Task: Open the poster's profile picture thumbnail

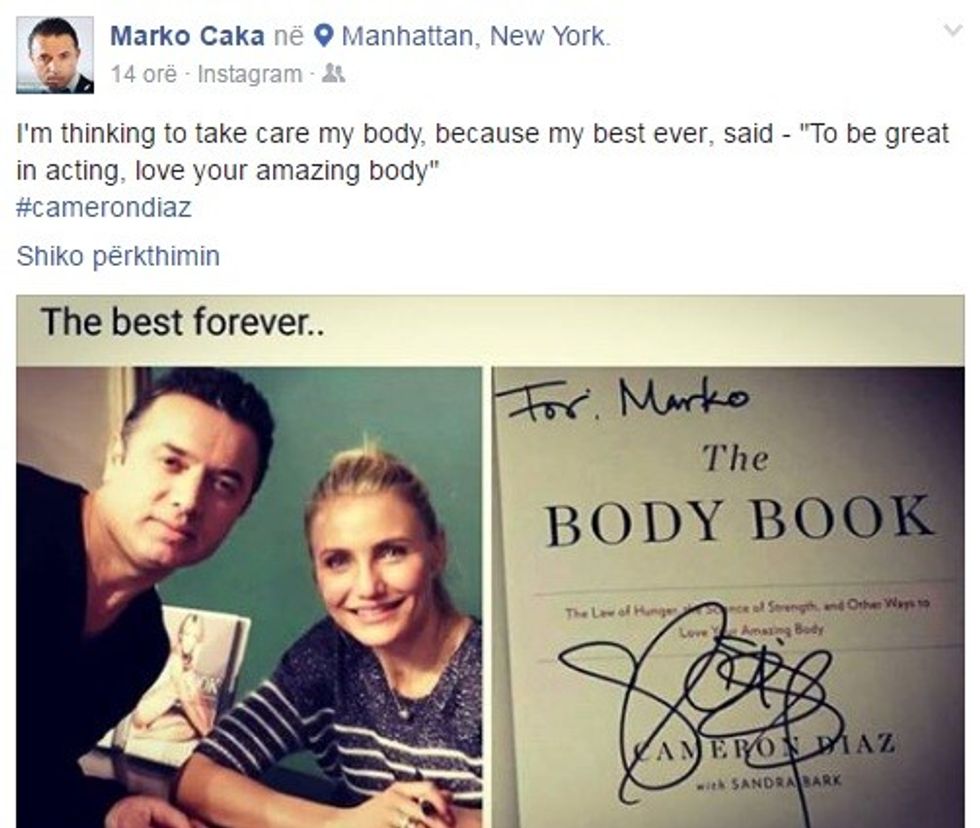Action: [x=55, y=55]
